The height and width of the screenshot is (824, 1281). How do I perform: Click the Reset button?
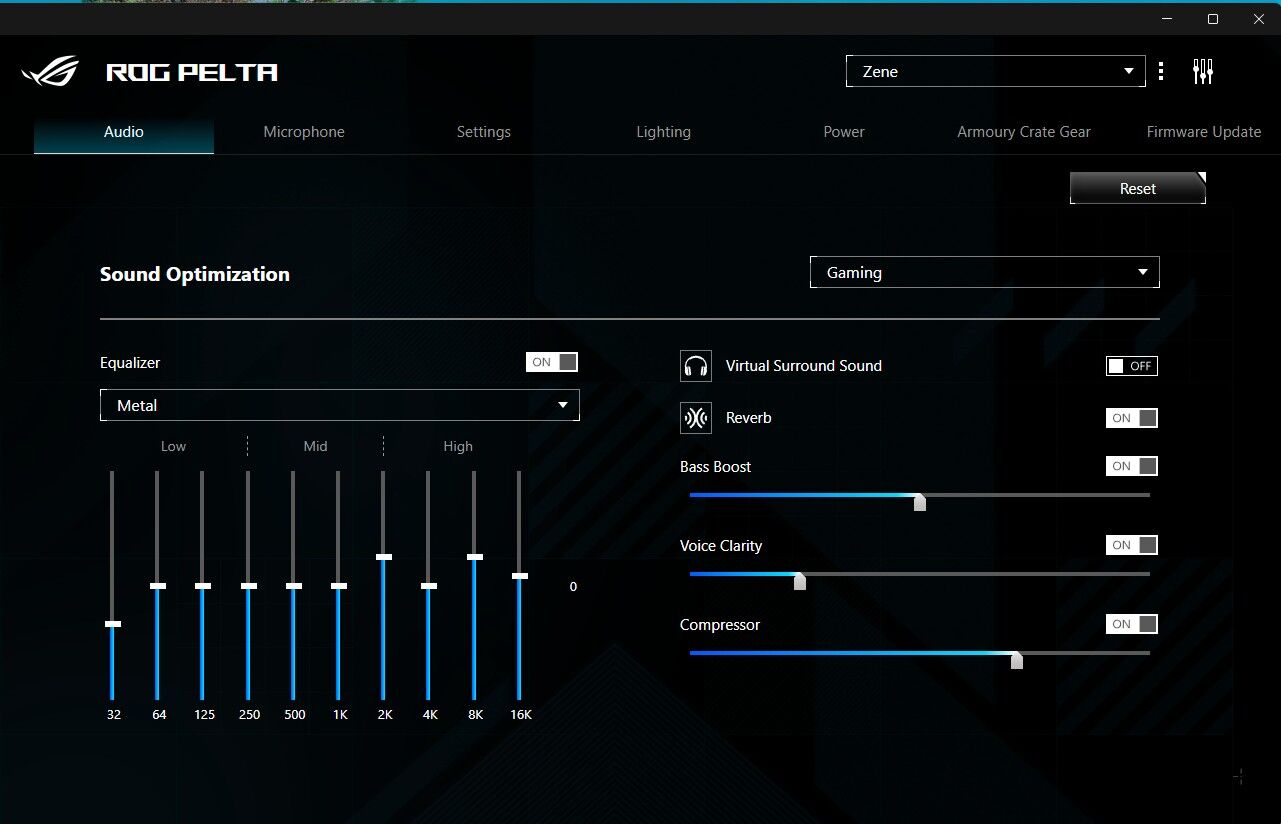1138,188
